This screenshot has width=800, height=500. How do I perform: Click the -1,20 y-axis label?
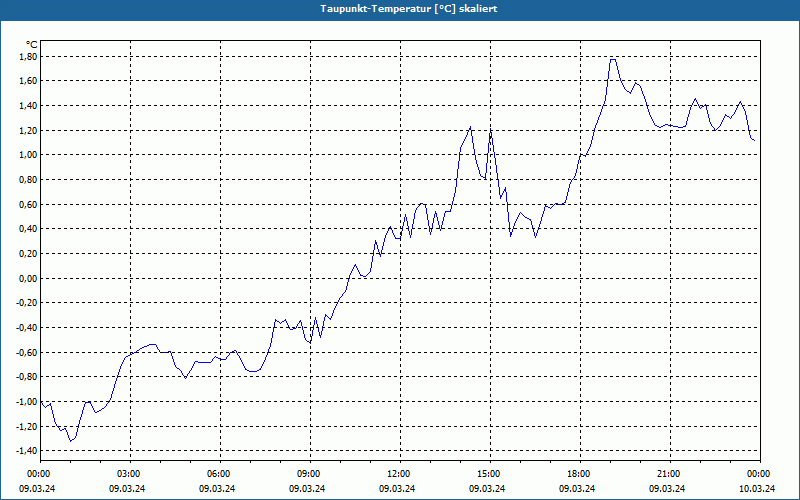(x=27, y=426)
